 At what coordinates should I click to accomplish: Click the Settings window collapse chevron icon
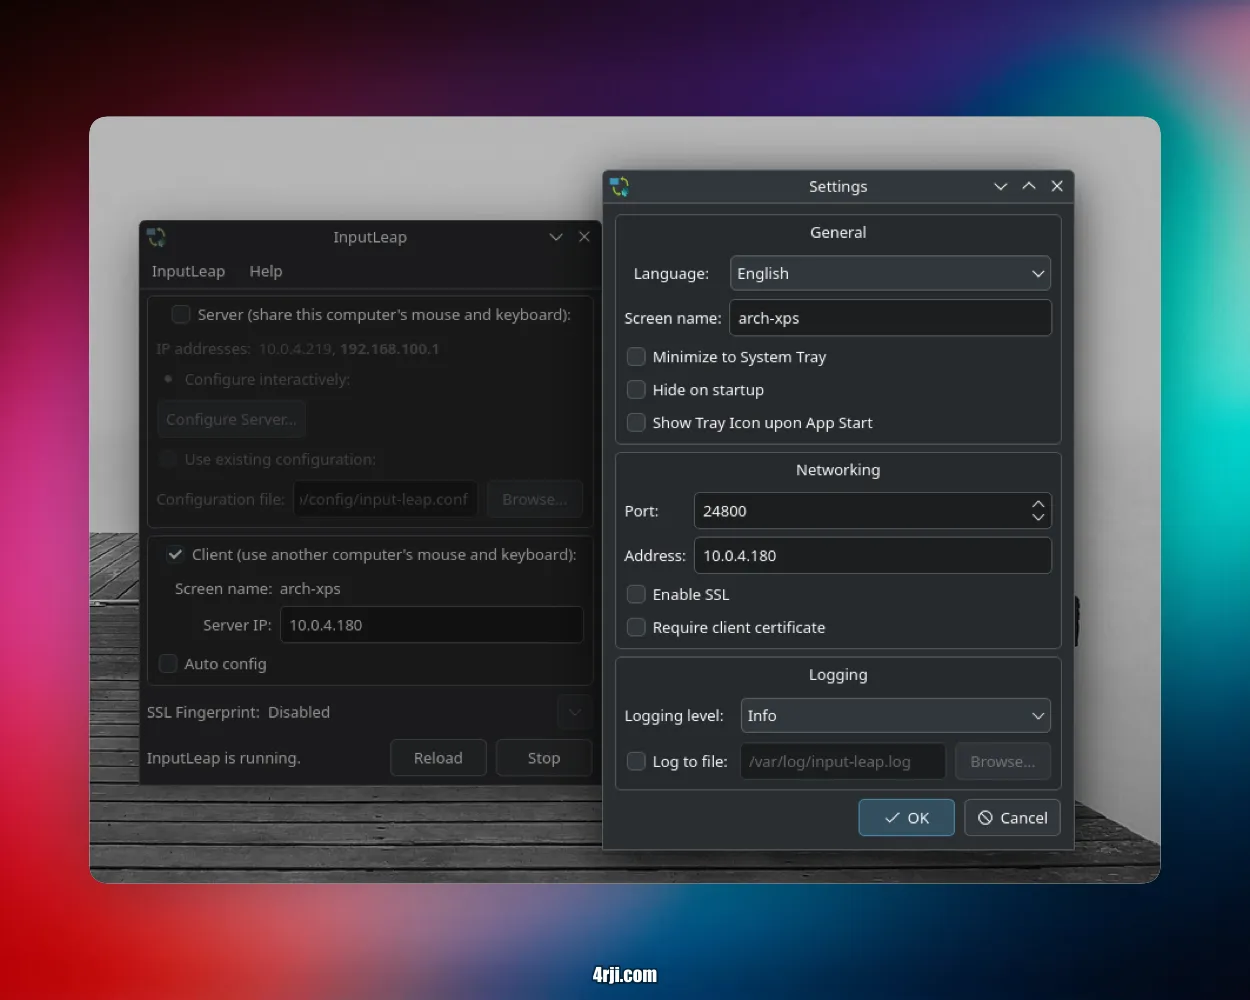click(x=1000, y=187)
